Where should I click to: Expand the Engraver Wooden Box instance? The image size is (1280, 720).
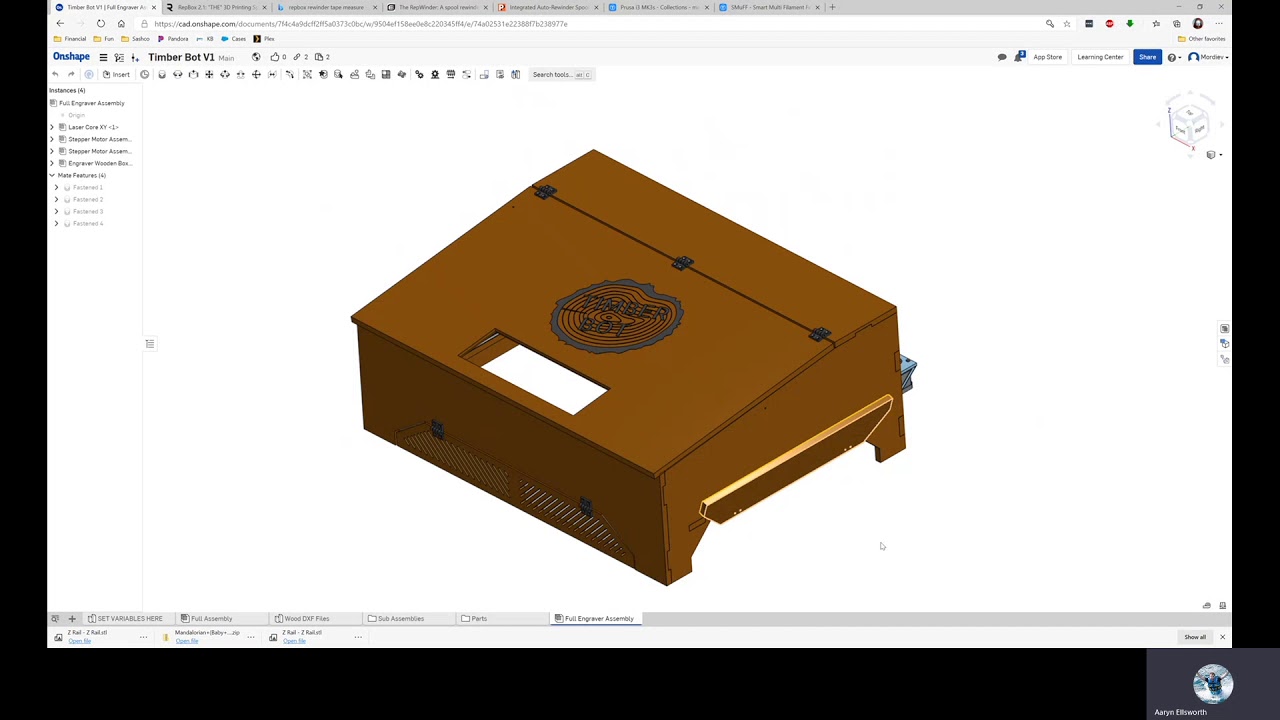52,163
